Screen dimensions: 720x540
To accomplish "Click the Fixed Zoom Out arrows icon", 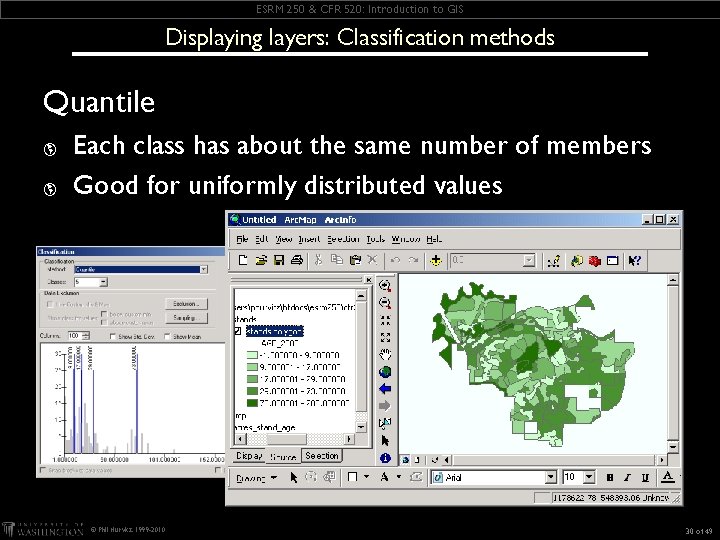I will coord(385,338).
